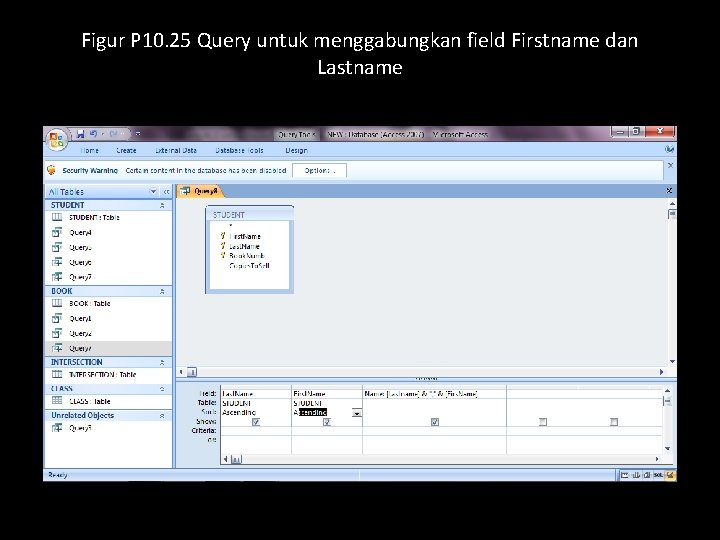This screenshot has width=720, height=540.
Task: Open the All Tables dropdown arrow in the navigation pane
Action: coord(153,191)
